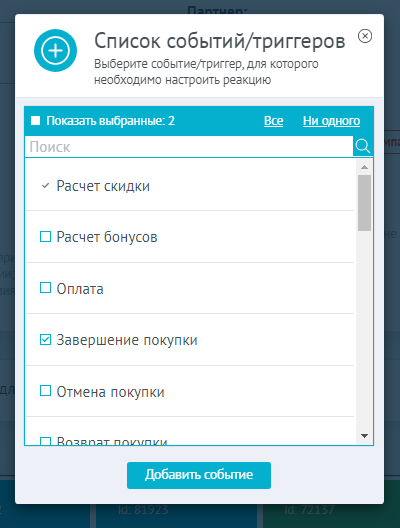
Task: Tick the Отмена покупки checkbox
Action: 45,391
